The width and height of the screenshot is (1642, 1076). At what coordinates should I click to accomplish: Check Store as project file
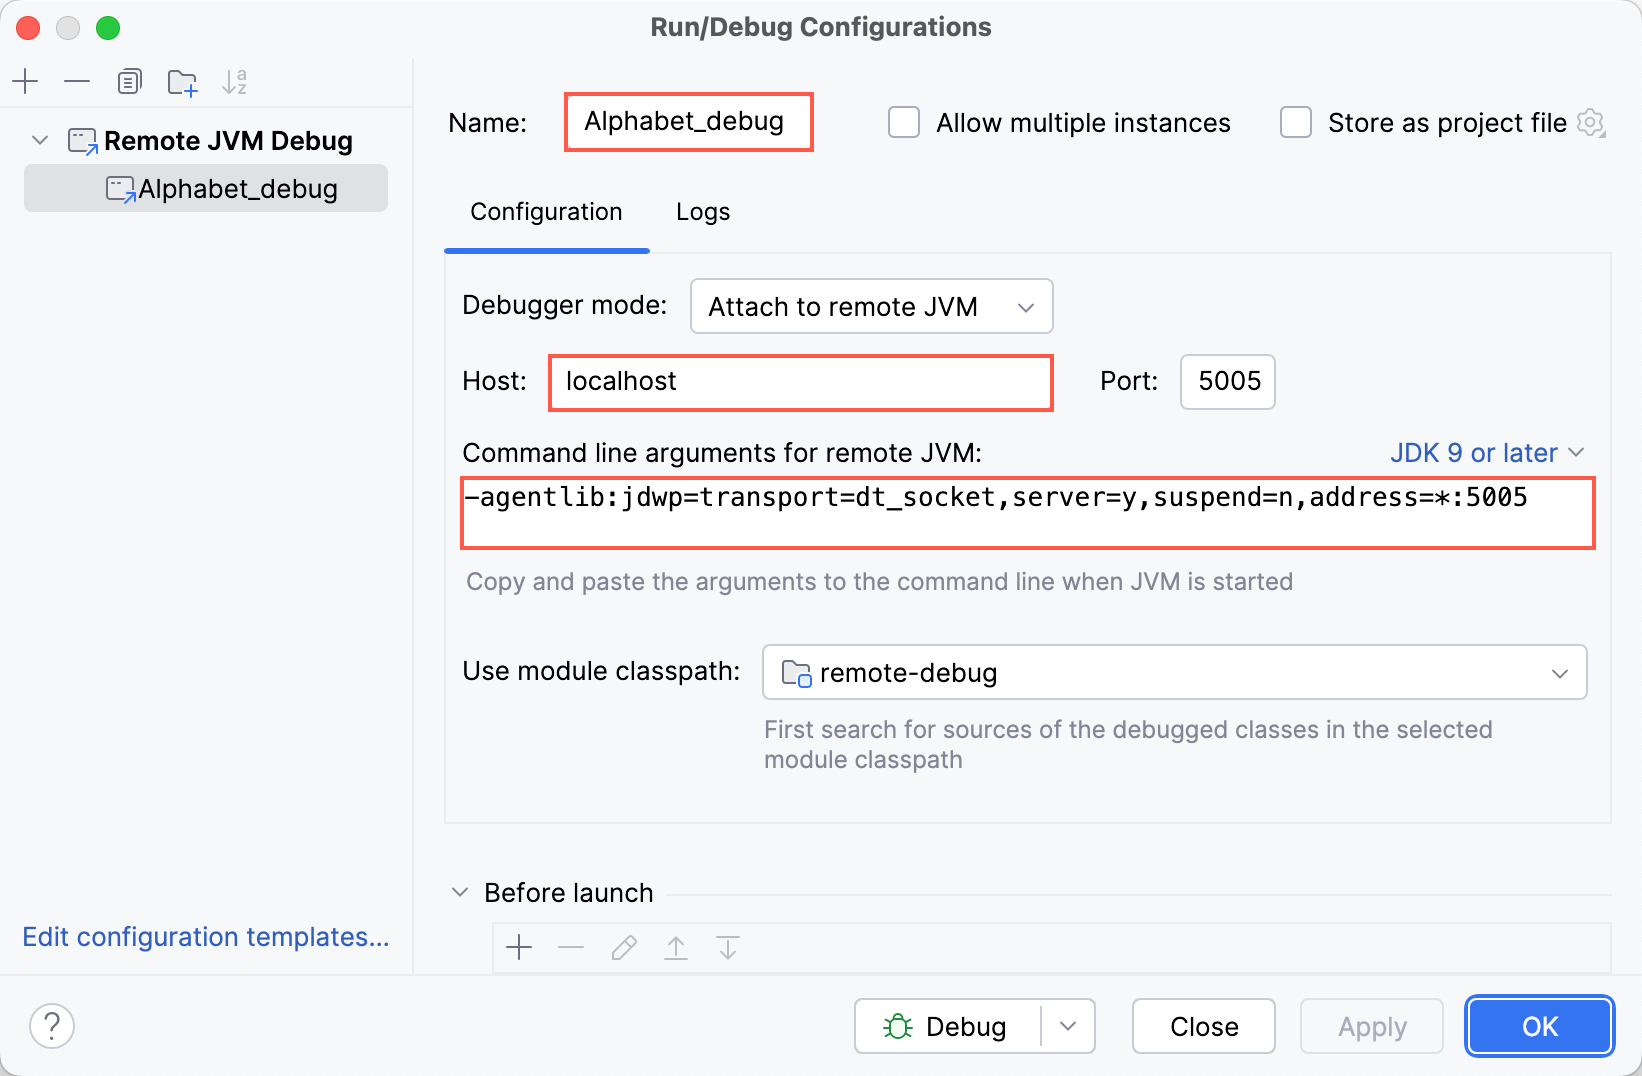[1295, 122]
